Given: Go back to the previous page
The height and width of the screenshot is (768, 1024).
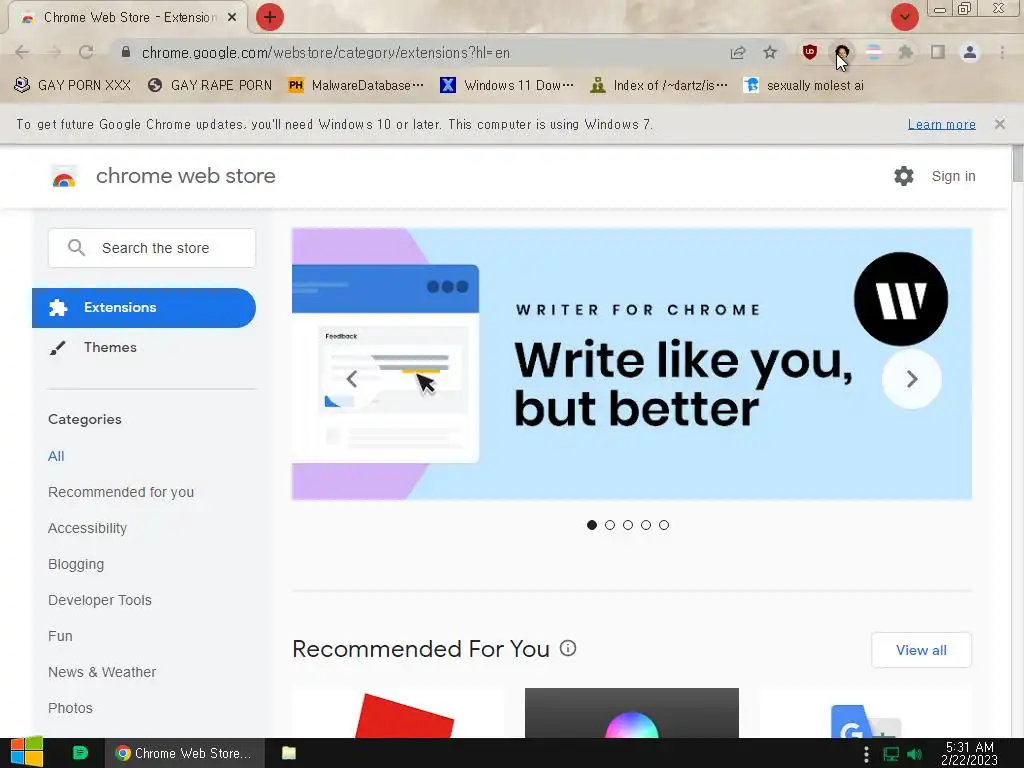Looking at the screenshot, I should coord(22,52).
